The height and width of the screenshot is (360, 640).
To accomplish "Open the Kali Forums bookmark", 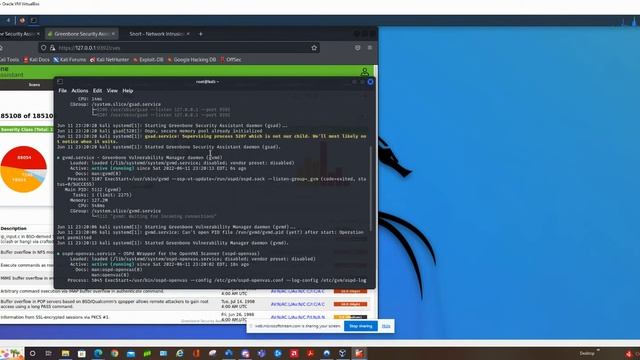I will (x=69, y=60).
